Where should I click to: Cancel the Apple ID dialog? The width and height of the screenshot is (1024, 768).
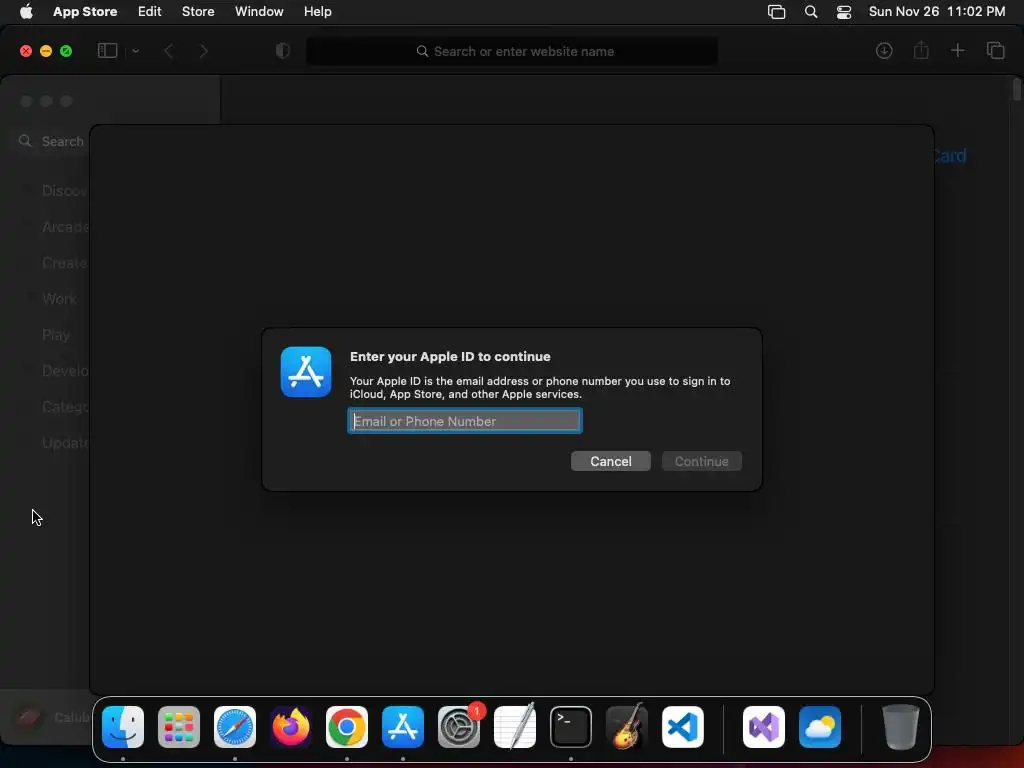pyautogui.click(x=611, y=461)
